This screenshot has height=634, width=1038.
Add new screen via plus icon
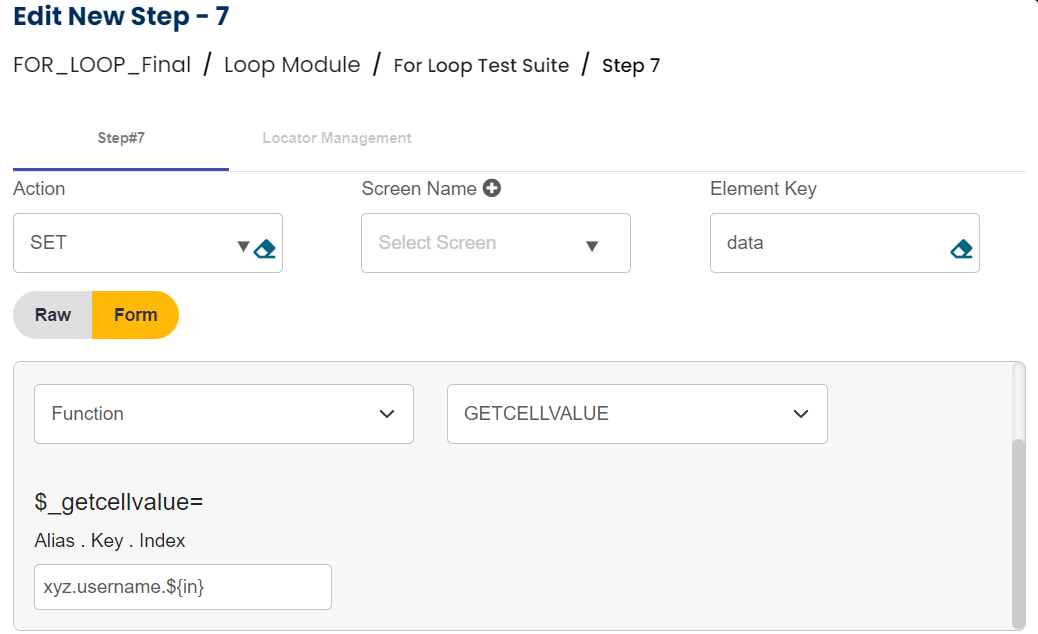[x=491, y=188]
